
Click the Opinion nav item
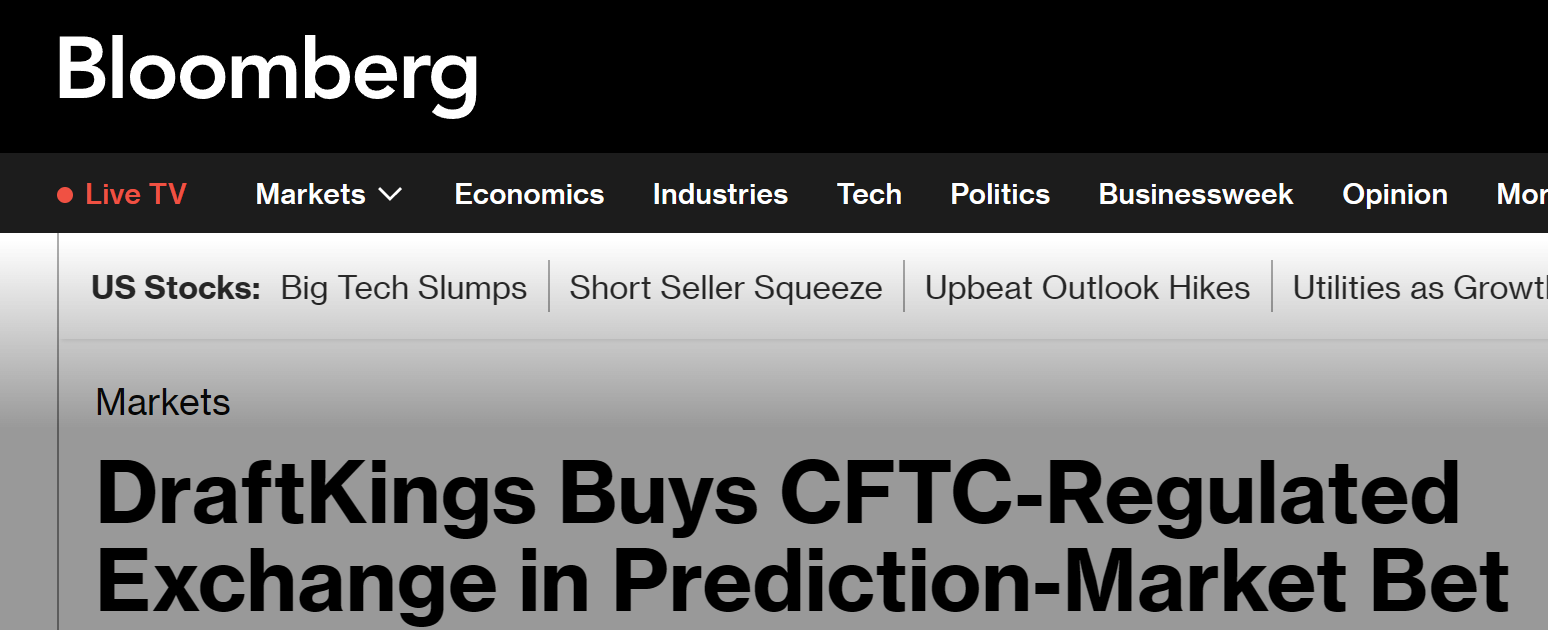(1395, 194)
